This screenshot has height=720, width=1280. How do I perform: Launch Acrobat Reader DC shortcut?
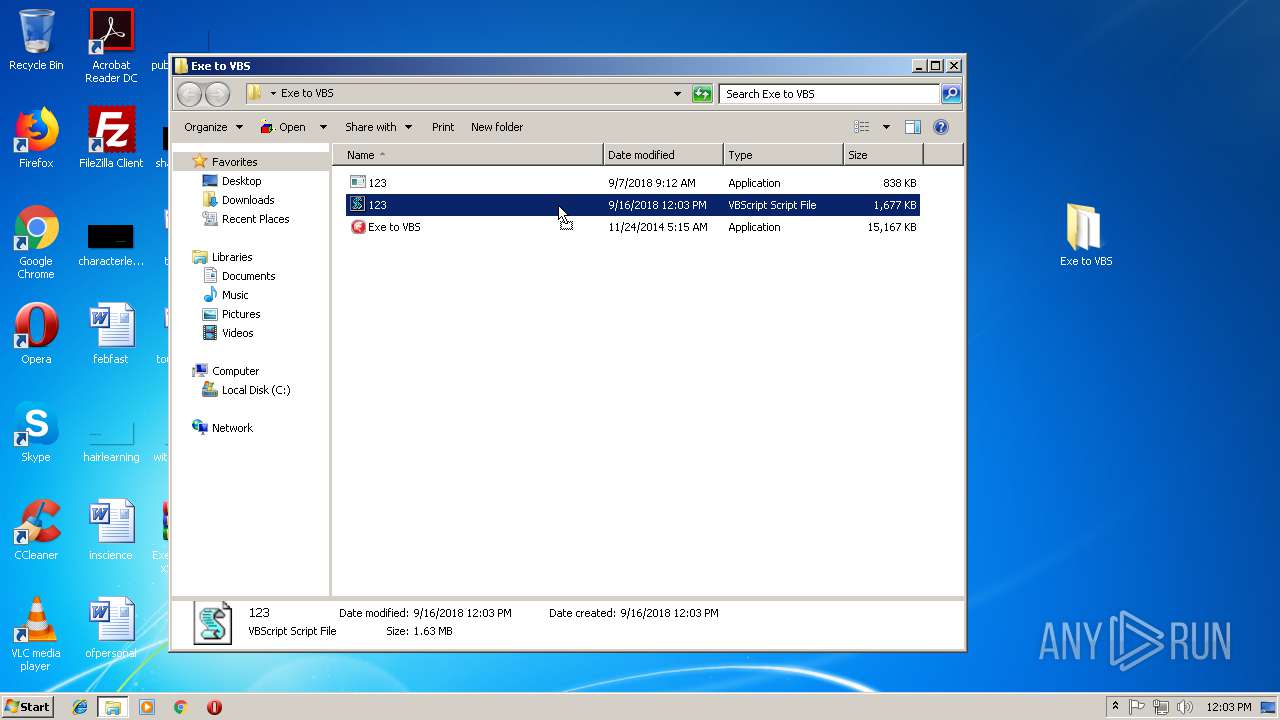coord(111,46)
